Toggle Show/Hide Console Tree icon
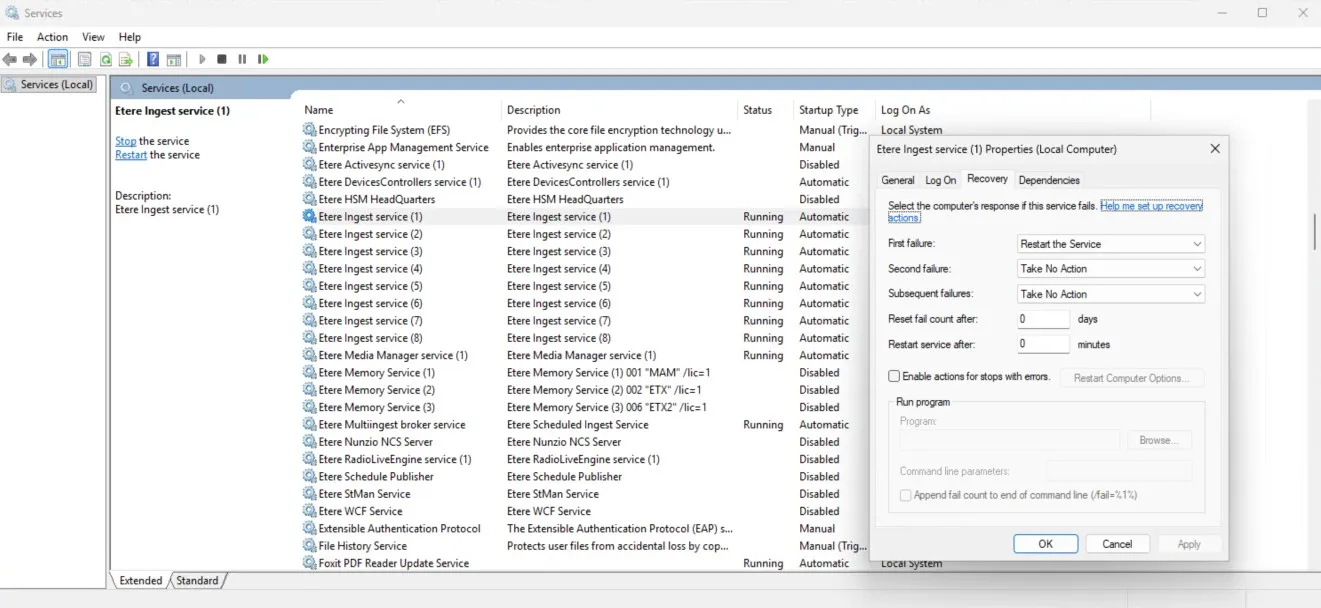The height and width of the screenshot is (608, 1321). 59,60
